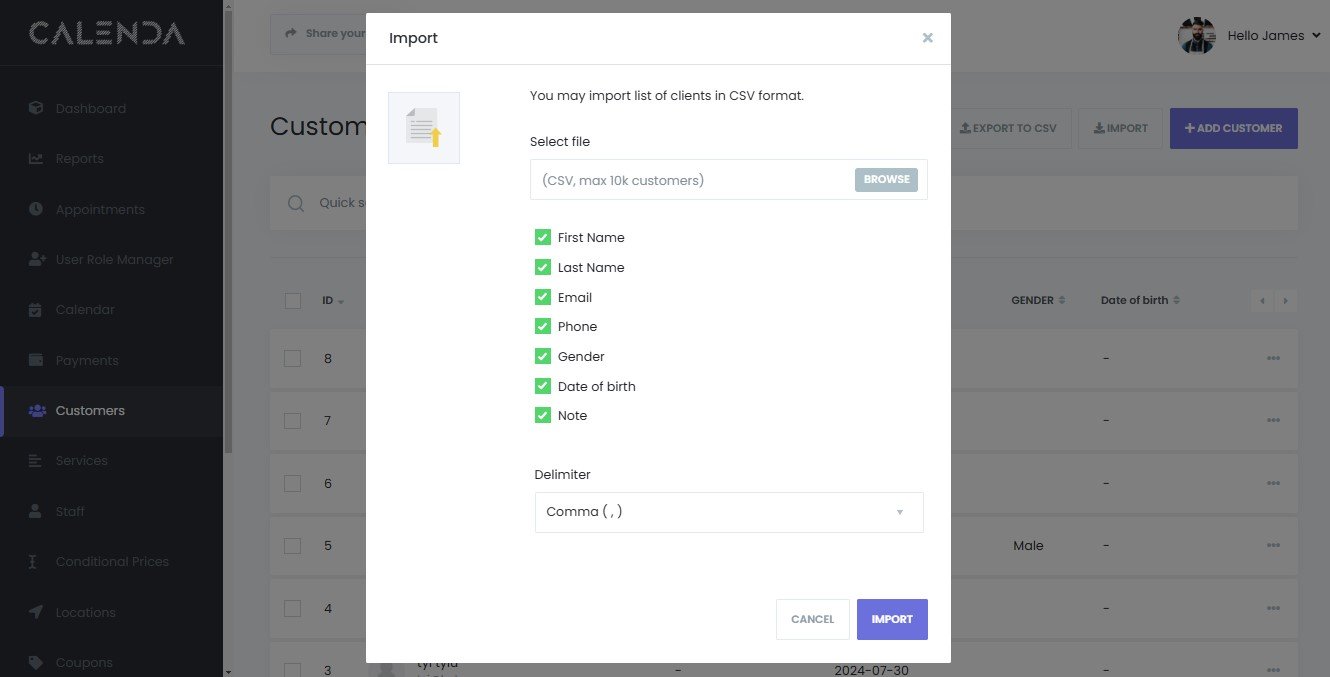Uncheck the Email field checkbox
Image resolution: width=1330 pixels, height=677 pixels.
(x=543, y=297)
